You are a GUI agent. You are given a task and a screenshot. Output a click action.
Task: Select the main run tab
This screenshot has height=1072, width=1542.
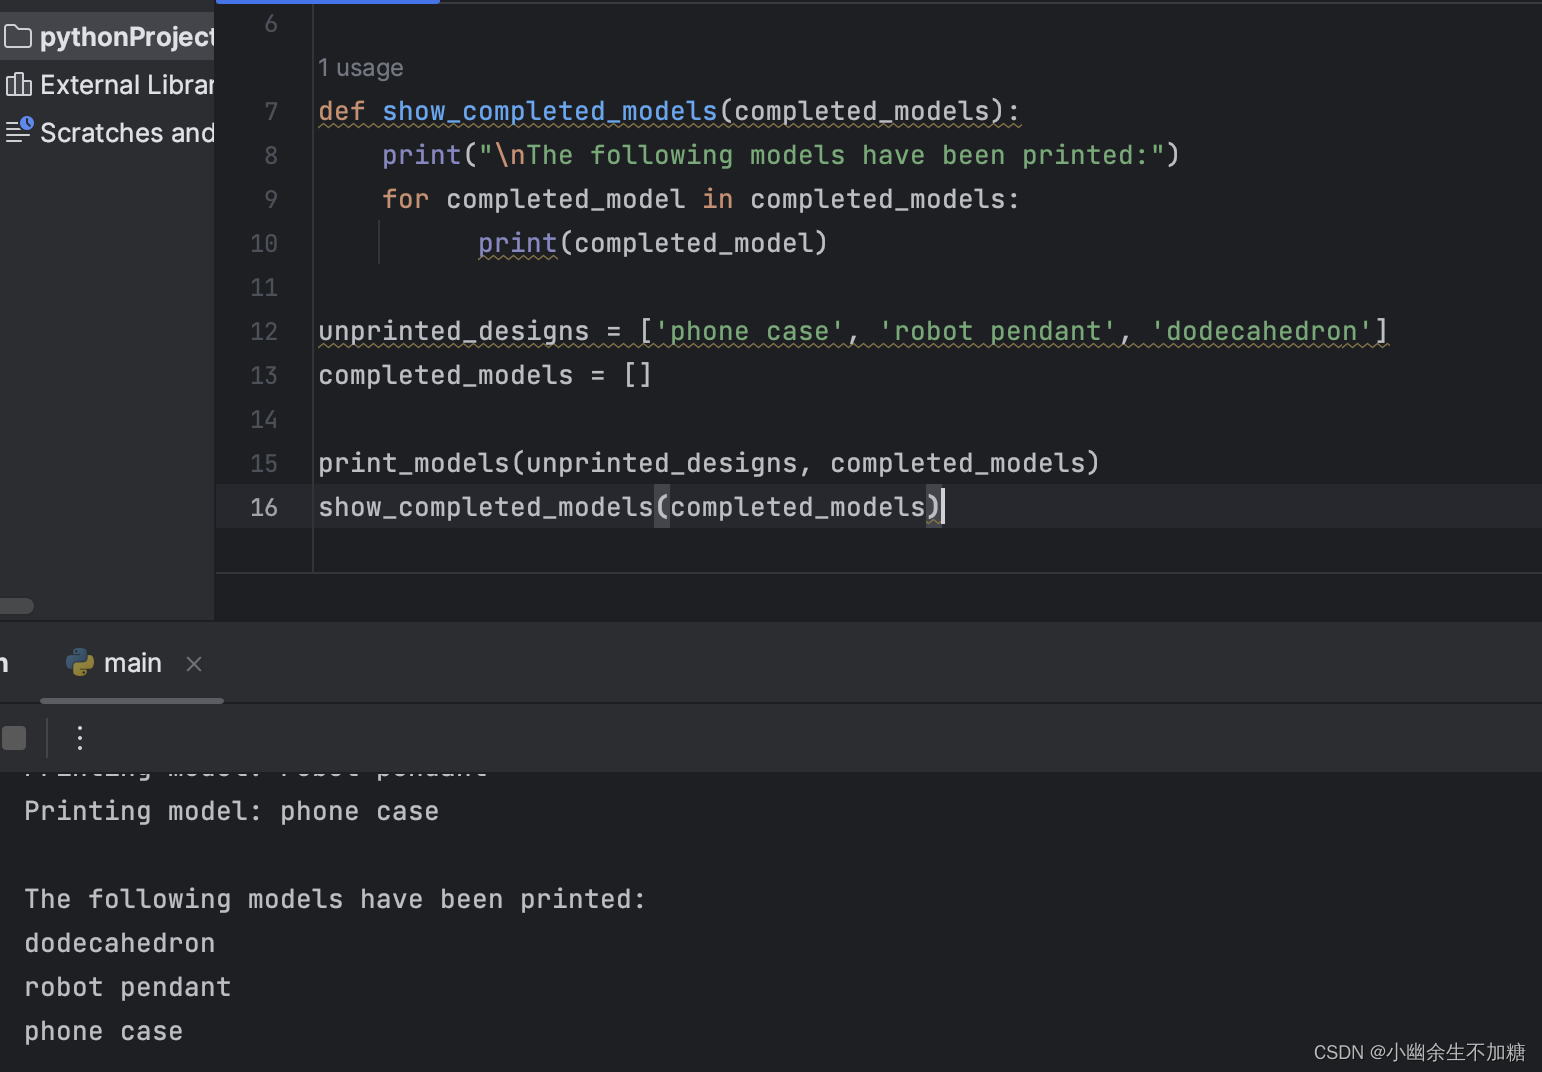coord(132,663)
